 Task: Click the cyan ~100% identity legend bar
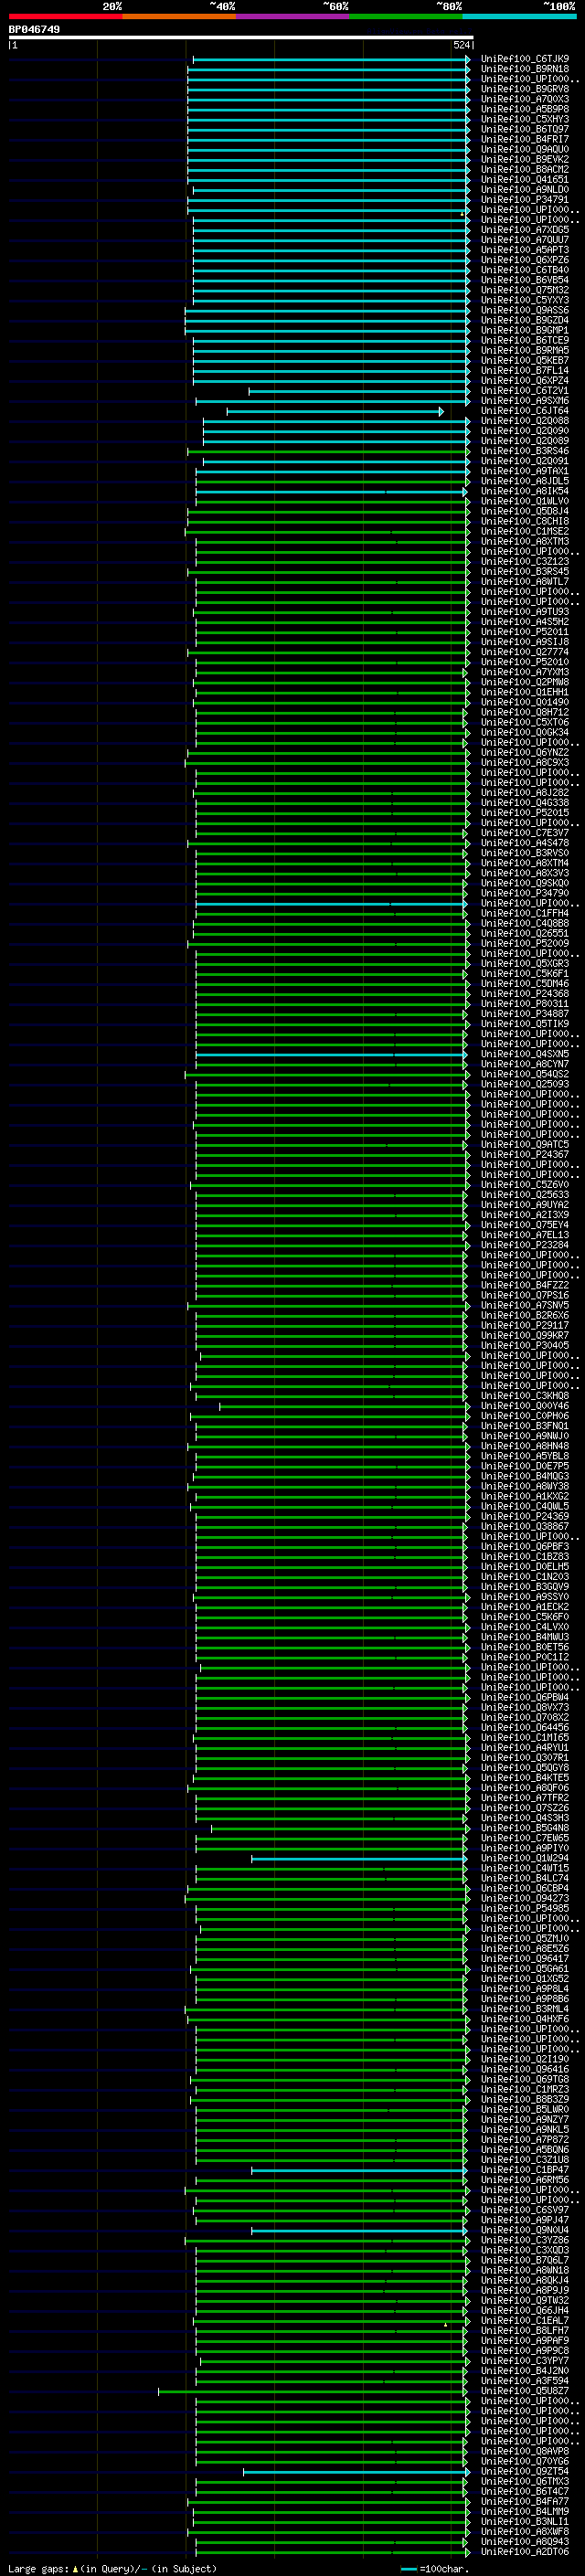tap(519, 16)
